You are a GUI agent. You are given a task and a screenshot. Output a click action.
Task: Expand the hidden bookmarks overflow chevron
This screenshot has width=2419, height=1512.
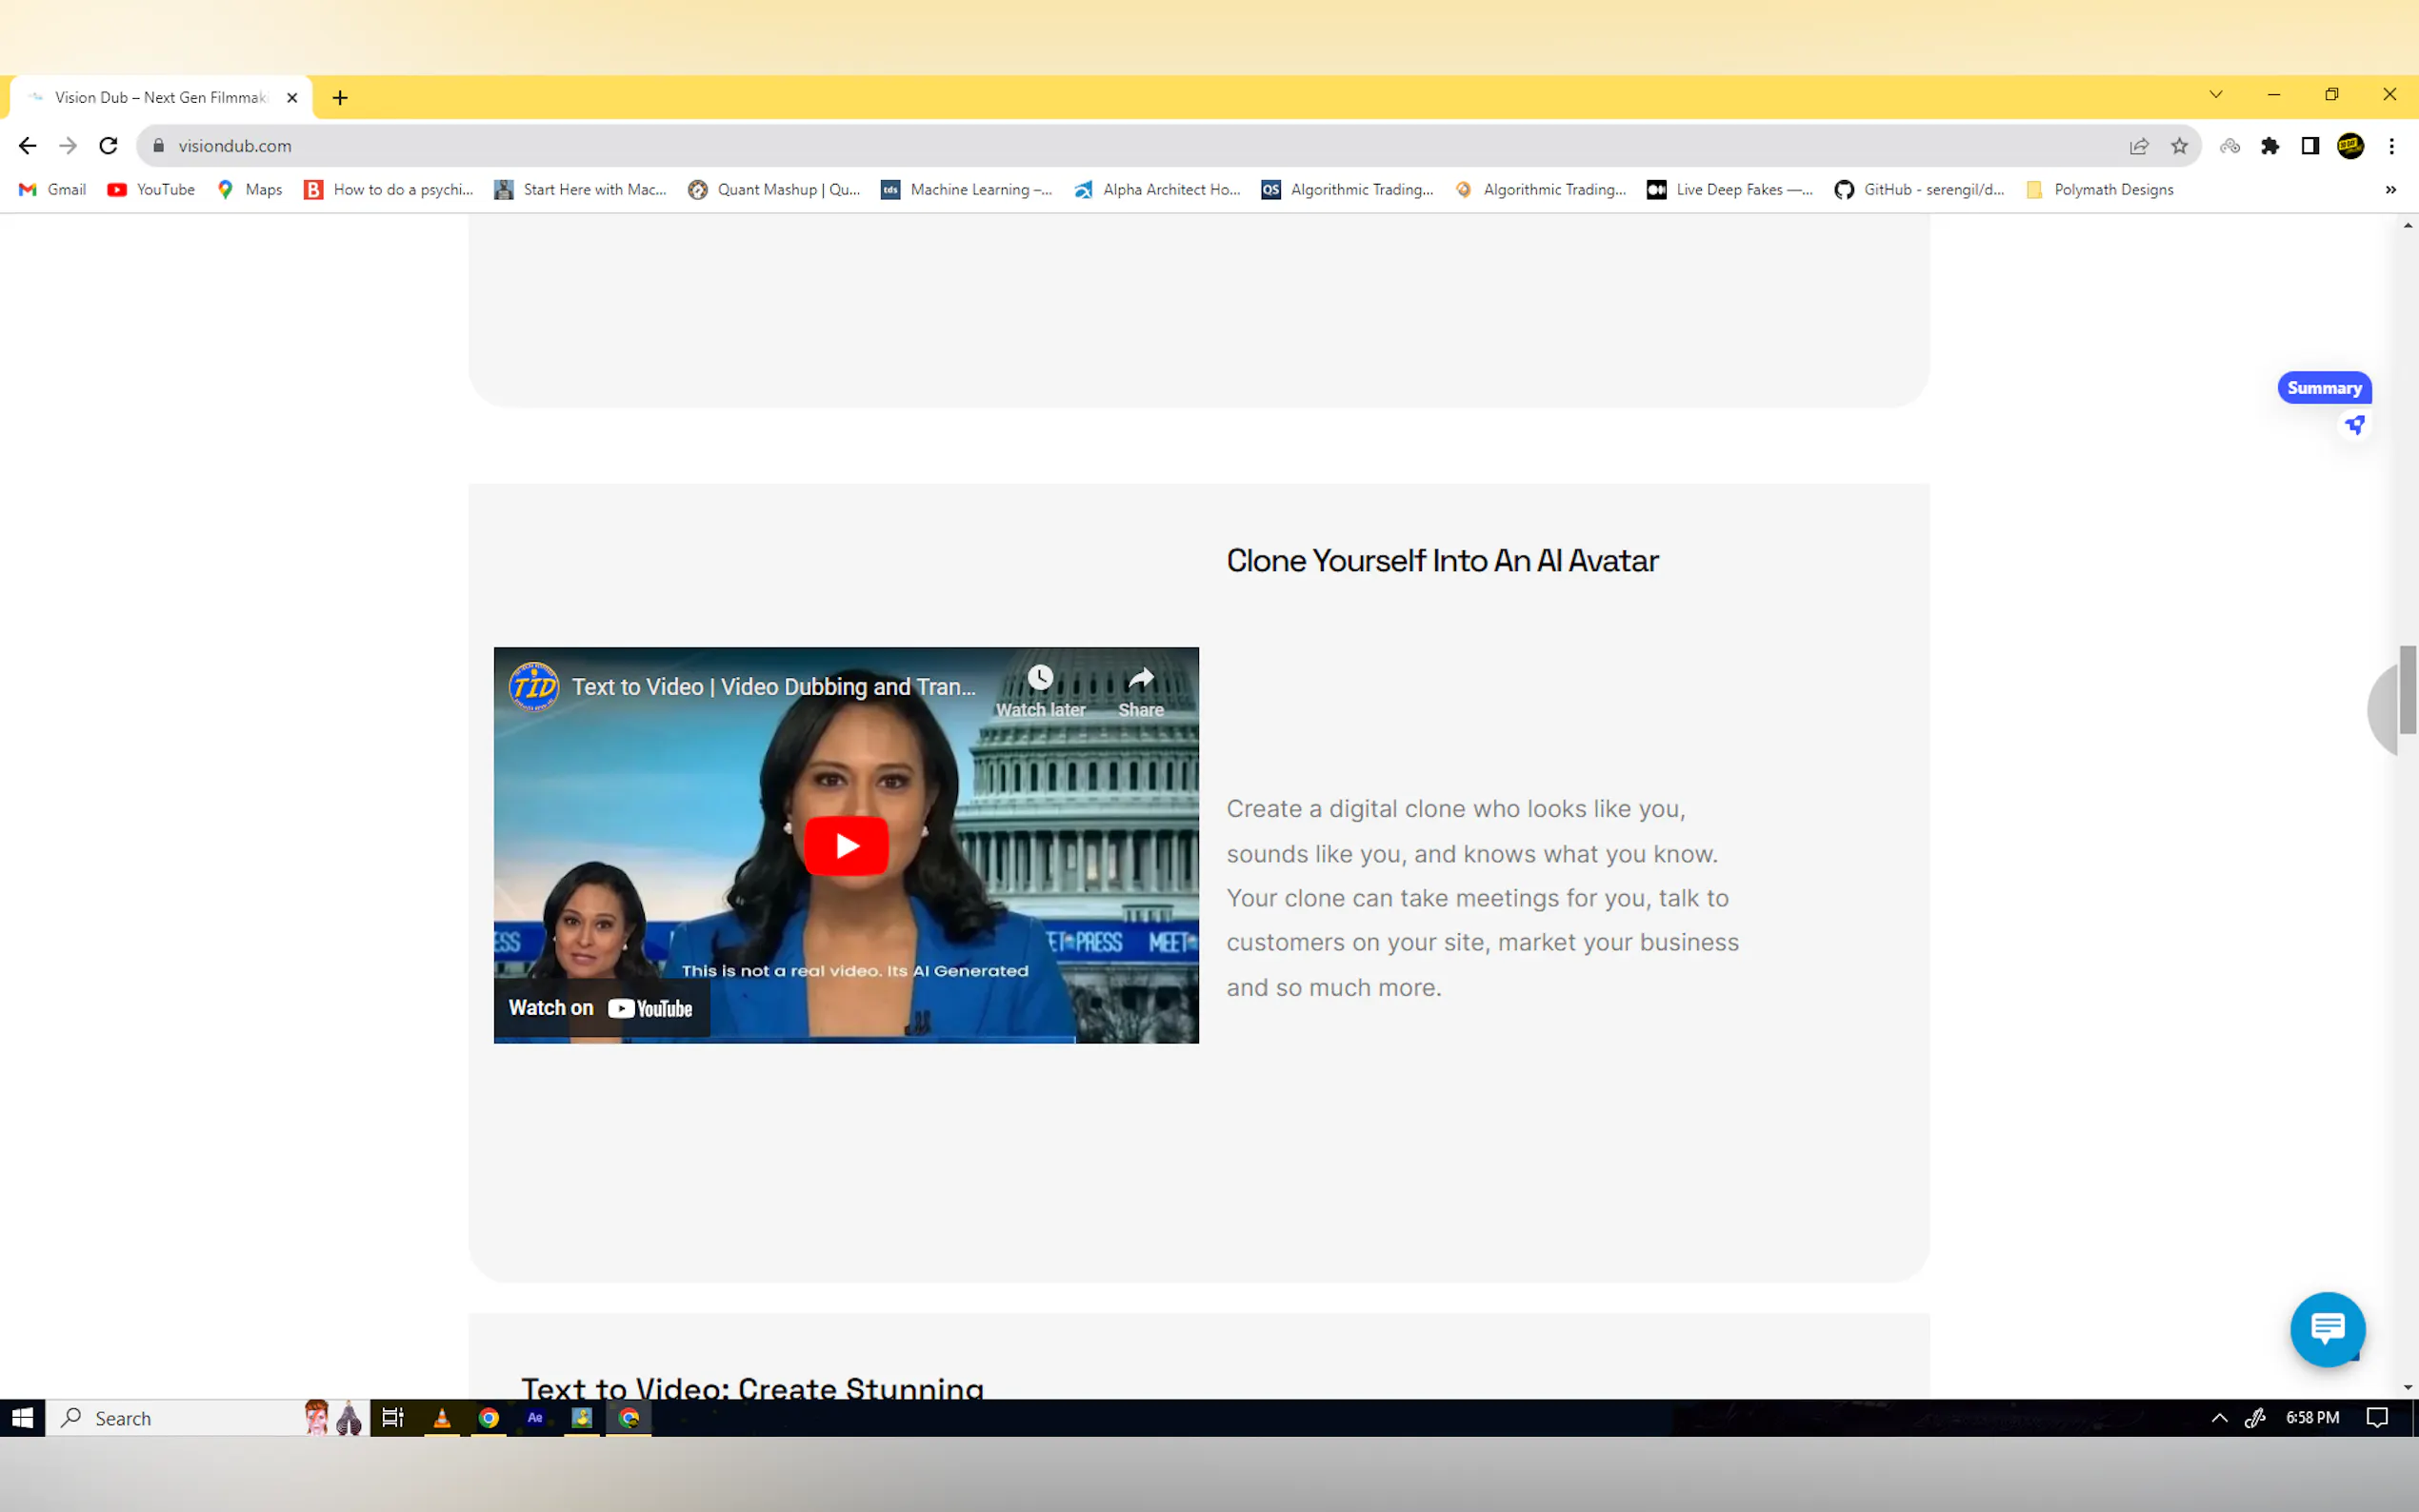2390,190
